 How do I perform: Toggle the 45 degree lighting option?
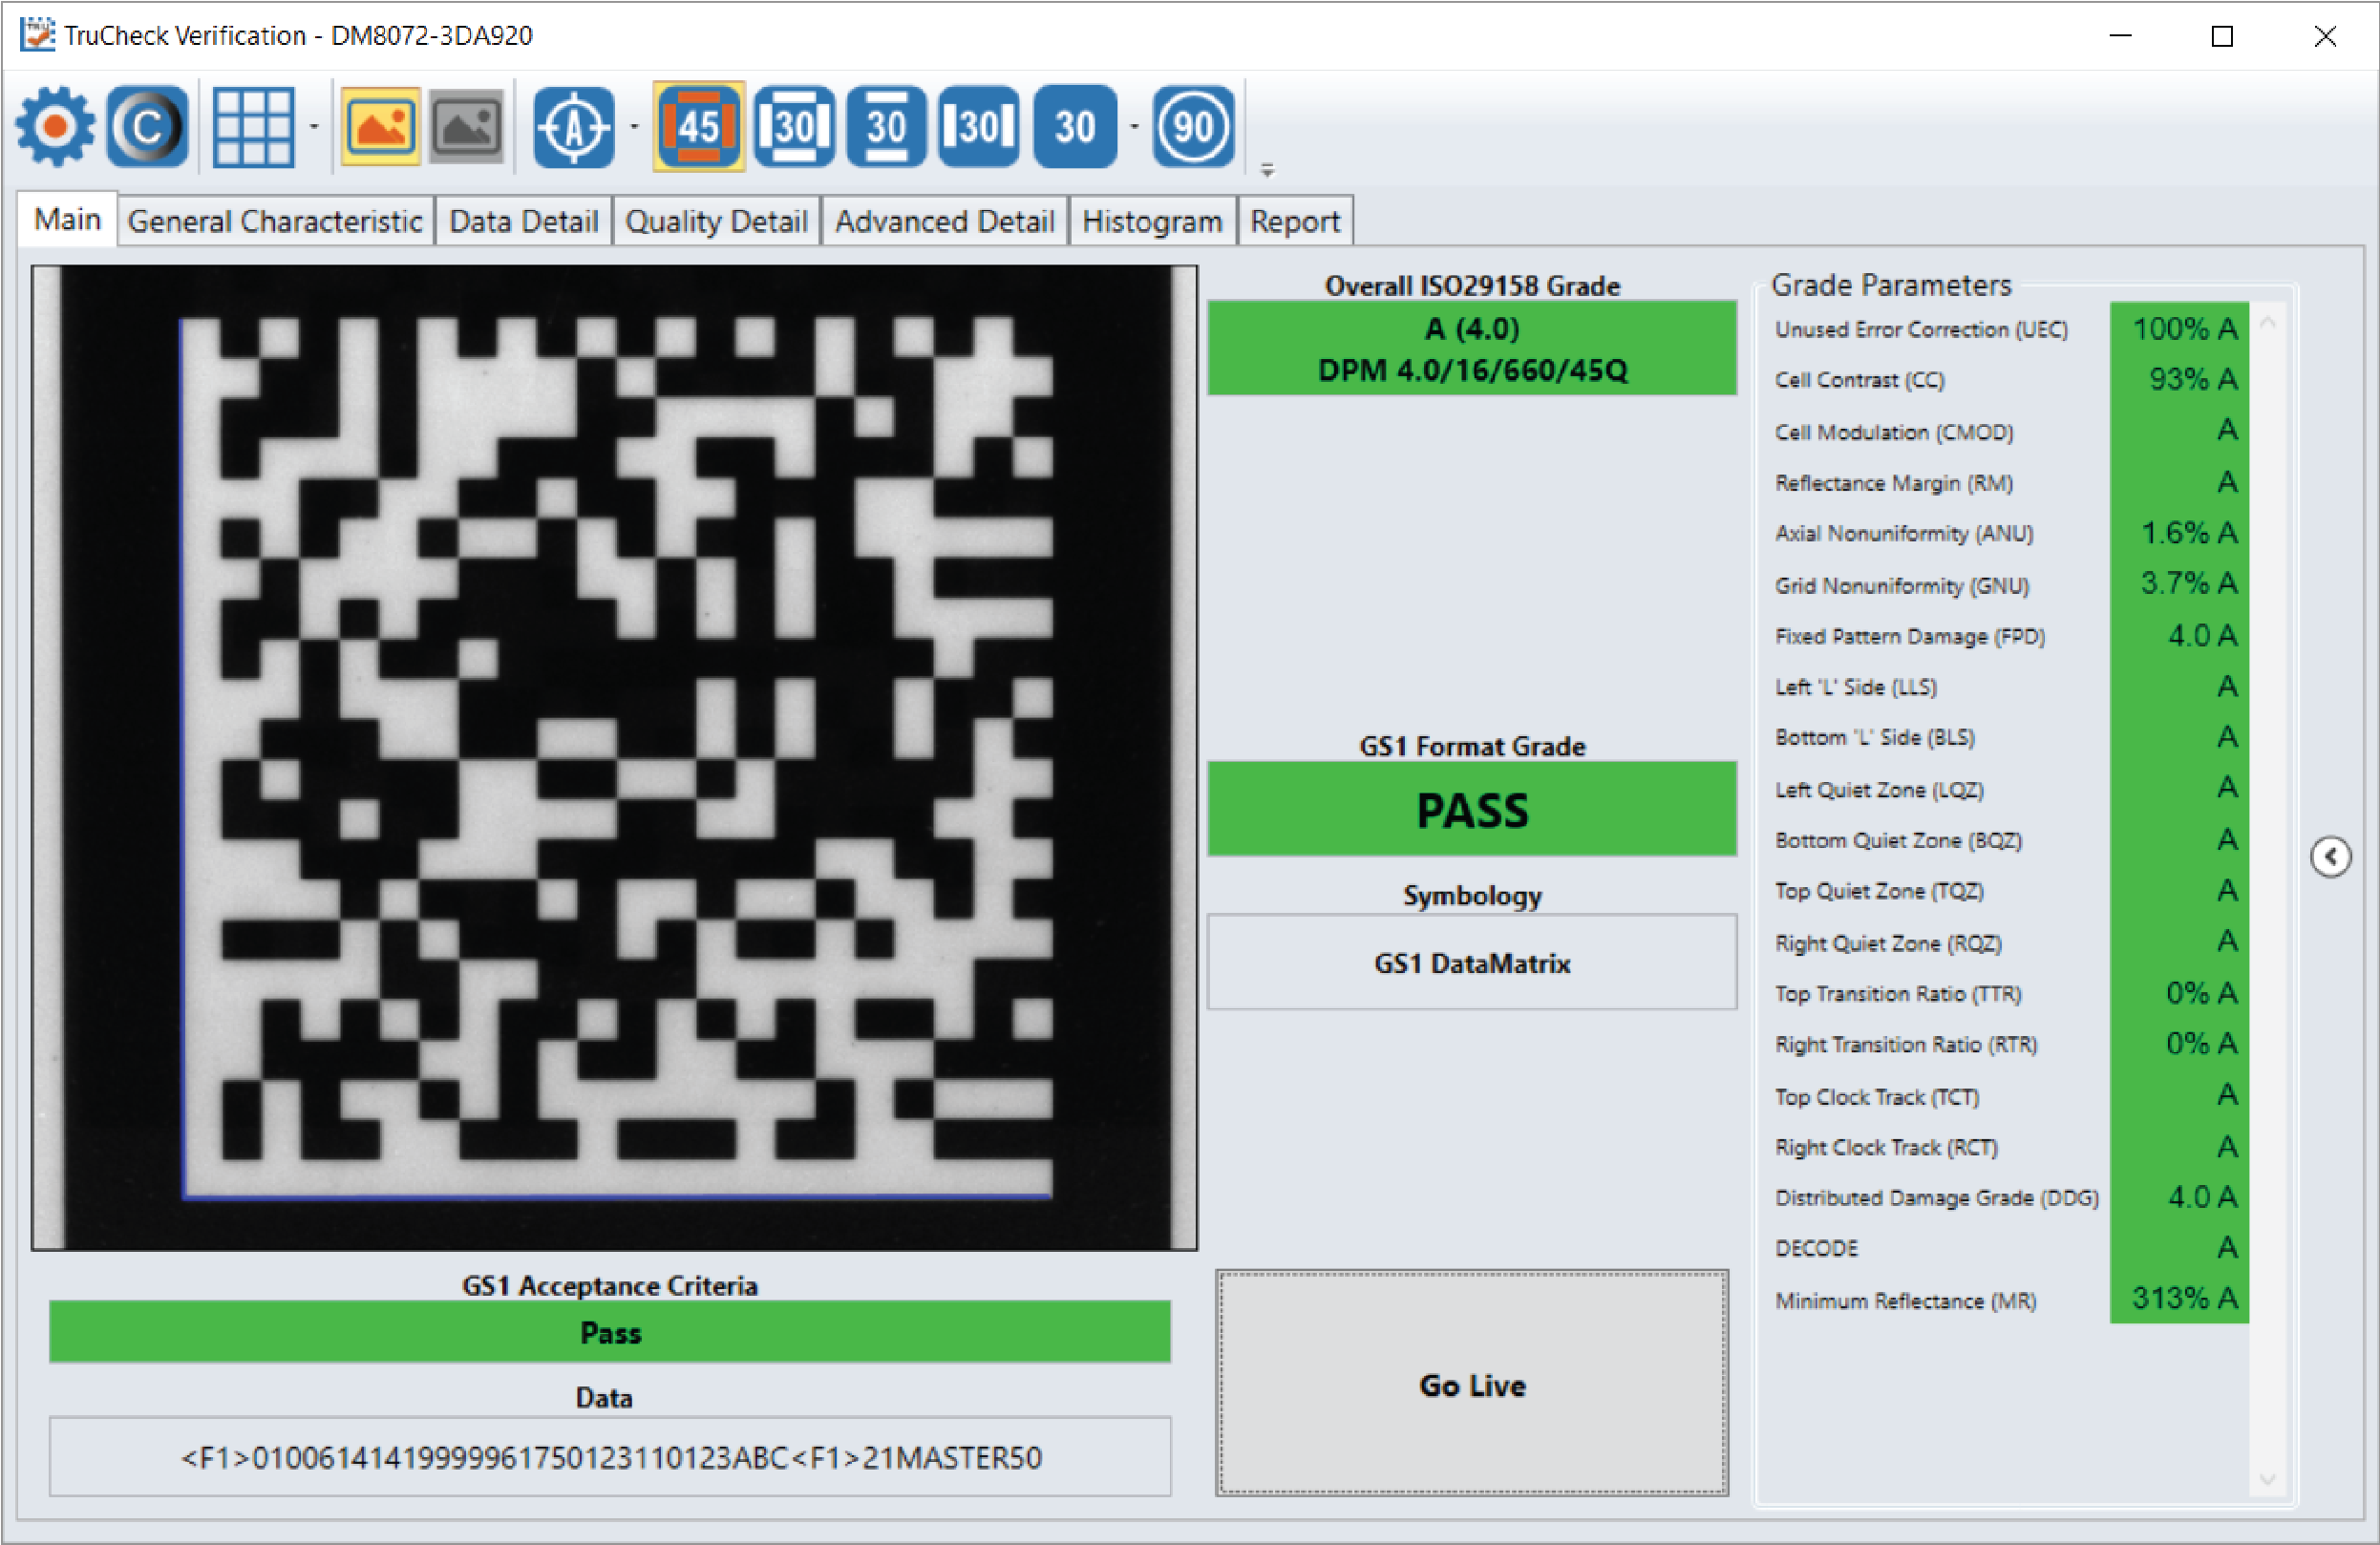[x=699, y=126]
